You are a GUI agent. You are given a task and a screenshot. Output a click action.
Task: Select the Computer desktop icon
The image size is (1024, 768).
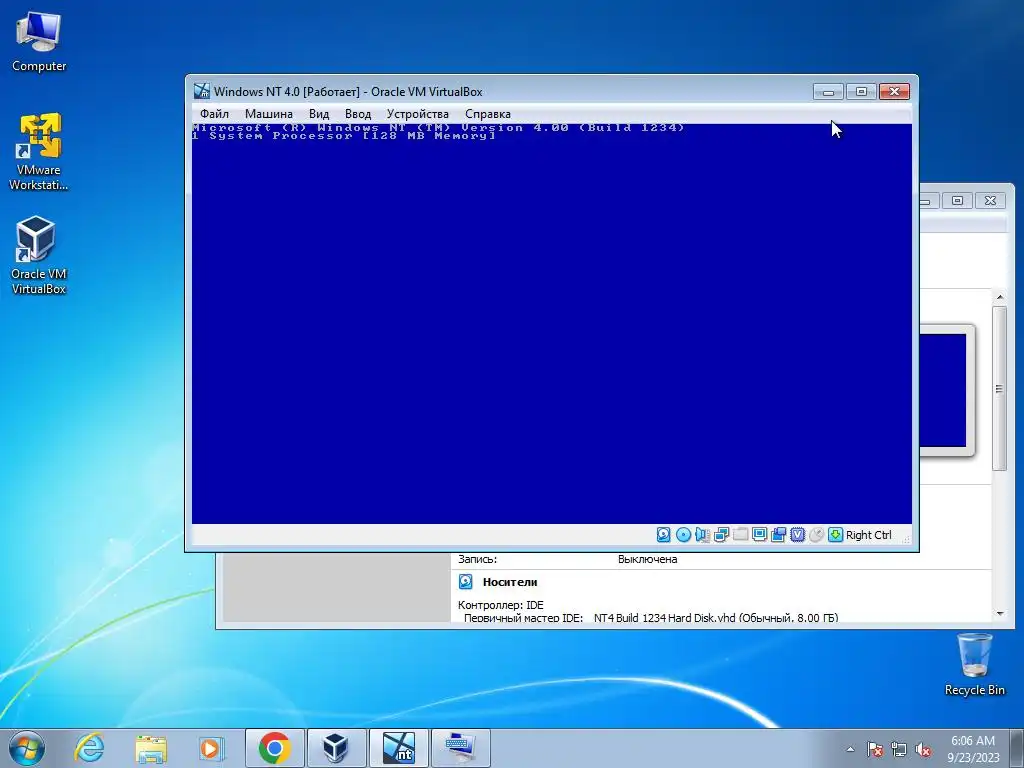coord(39,40)
